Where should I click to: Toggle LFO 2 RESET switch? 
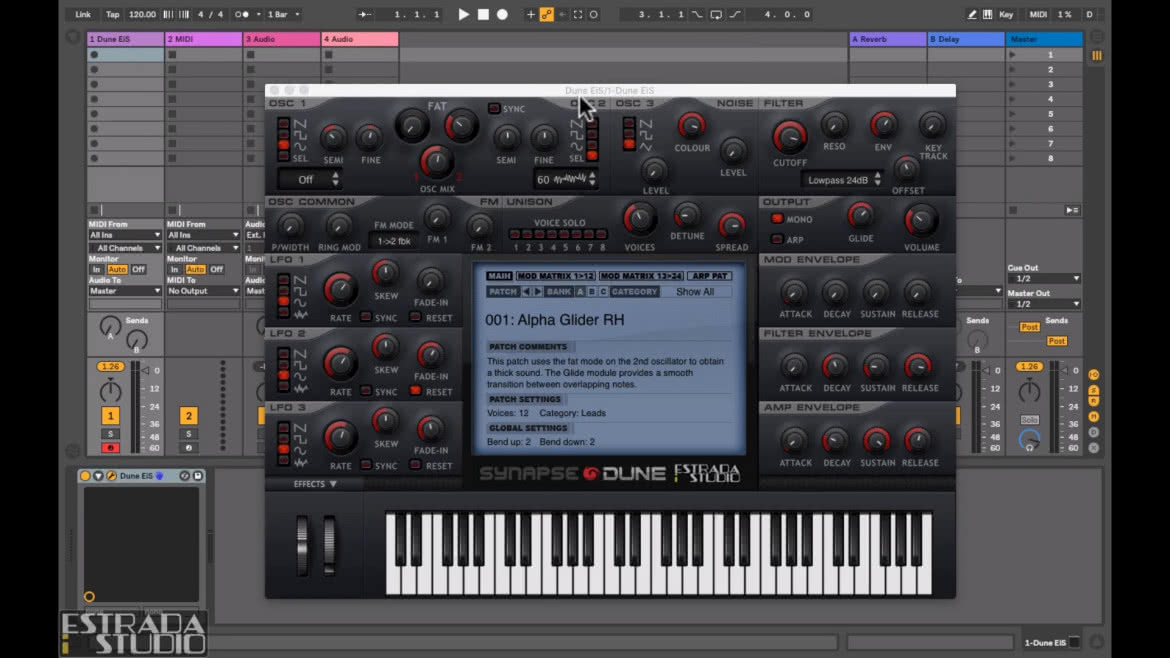[415, 391]
